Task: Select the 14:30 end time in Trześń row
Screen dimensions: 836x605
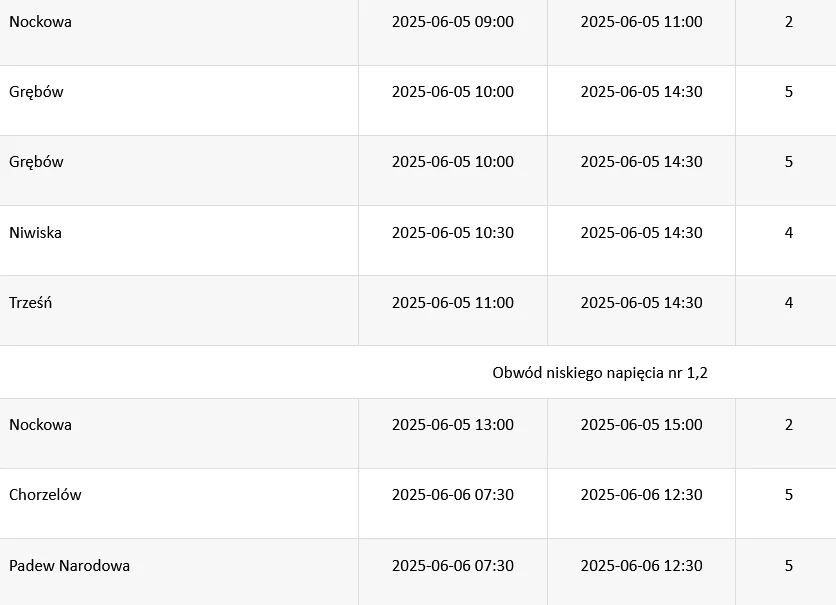Action: 641,303
